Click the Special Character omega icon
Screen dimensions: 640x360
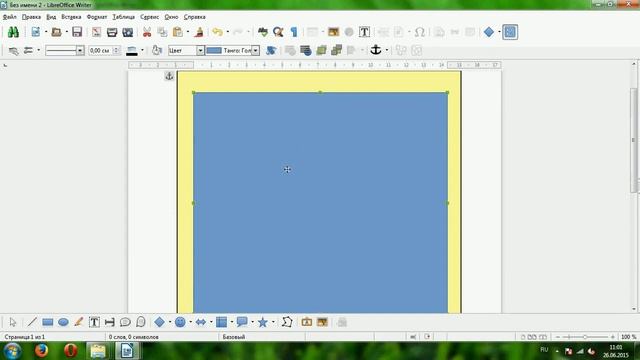pyautogui.click(x=420, y=32)
